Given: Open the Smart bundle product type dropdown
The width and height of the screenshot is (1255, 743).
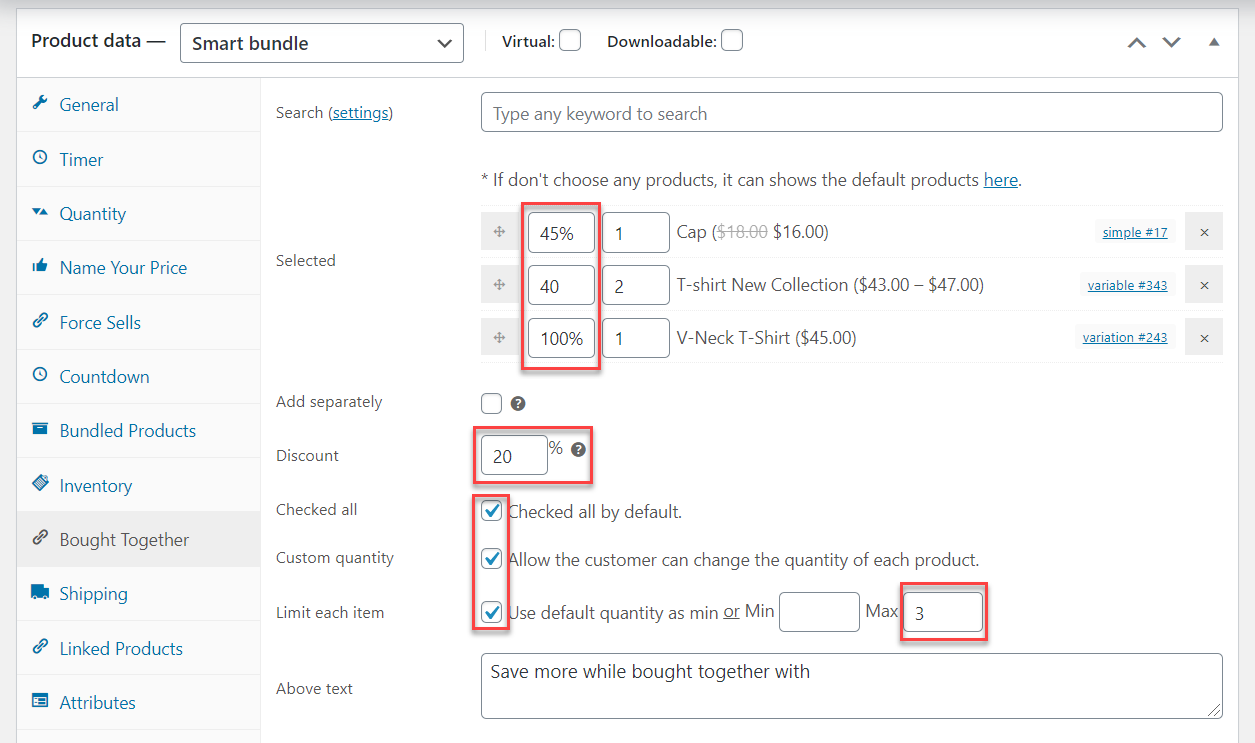Looking at the screenshot, I should pos(321,43).
